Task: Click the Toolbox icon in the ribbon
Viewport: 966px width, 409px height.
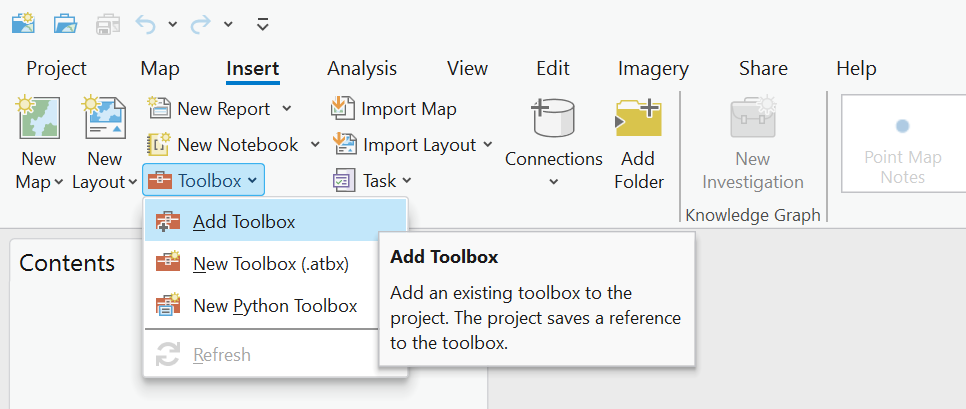Action: pos(160,180)
